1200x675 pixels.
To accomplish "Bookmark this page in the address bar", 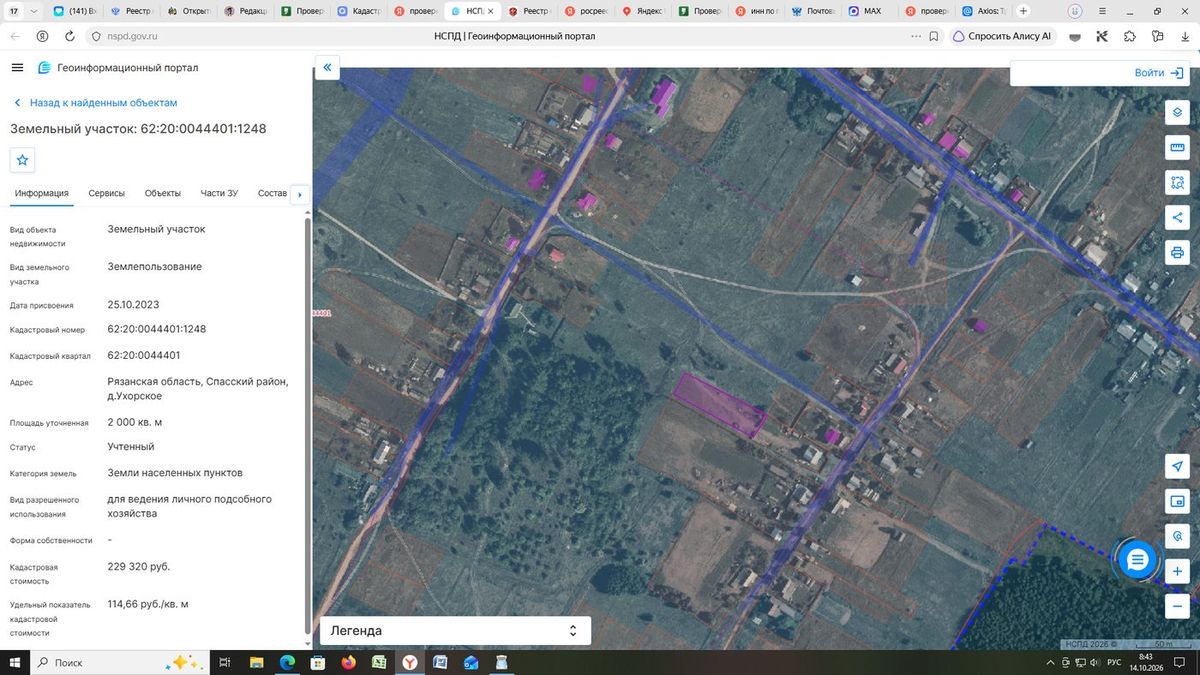I will tap(933, 36).
